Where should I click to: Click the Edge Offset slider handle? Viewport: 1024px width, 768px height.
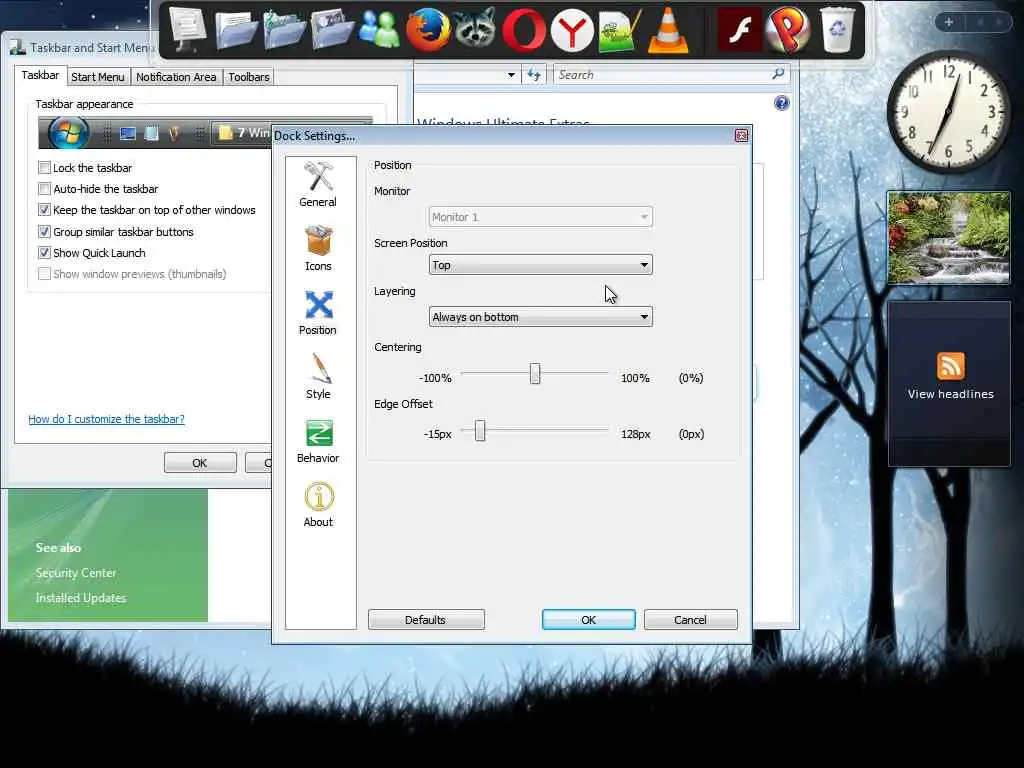(x=480, y=430)
